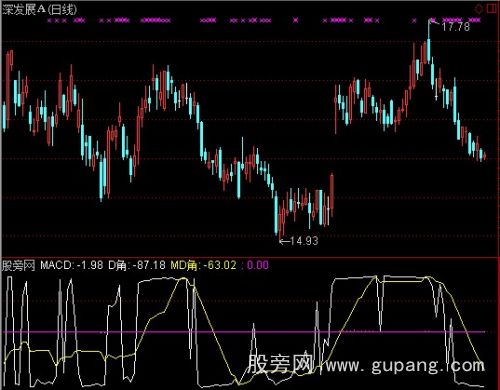Select the chart title 深发展A(日线)
500x390 pixels.
click(40, 9)
